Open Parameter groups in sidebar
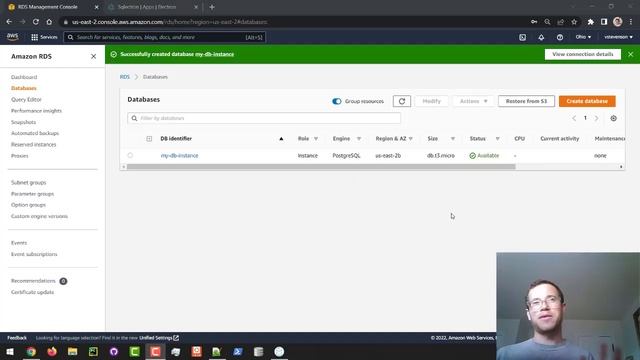640x360 pixels. [x=32, y=194]
